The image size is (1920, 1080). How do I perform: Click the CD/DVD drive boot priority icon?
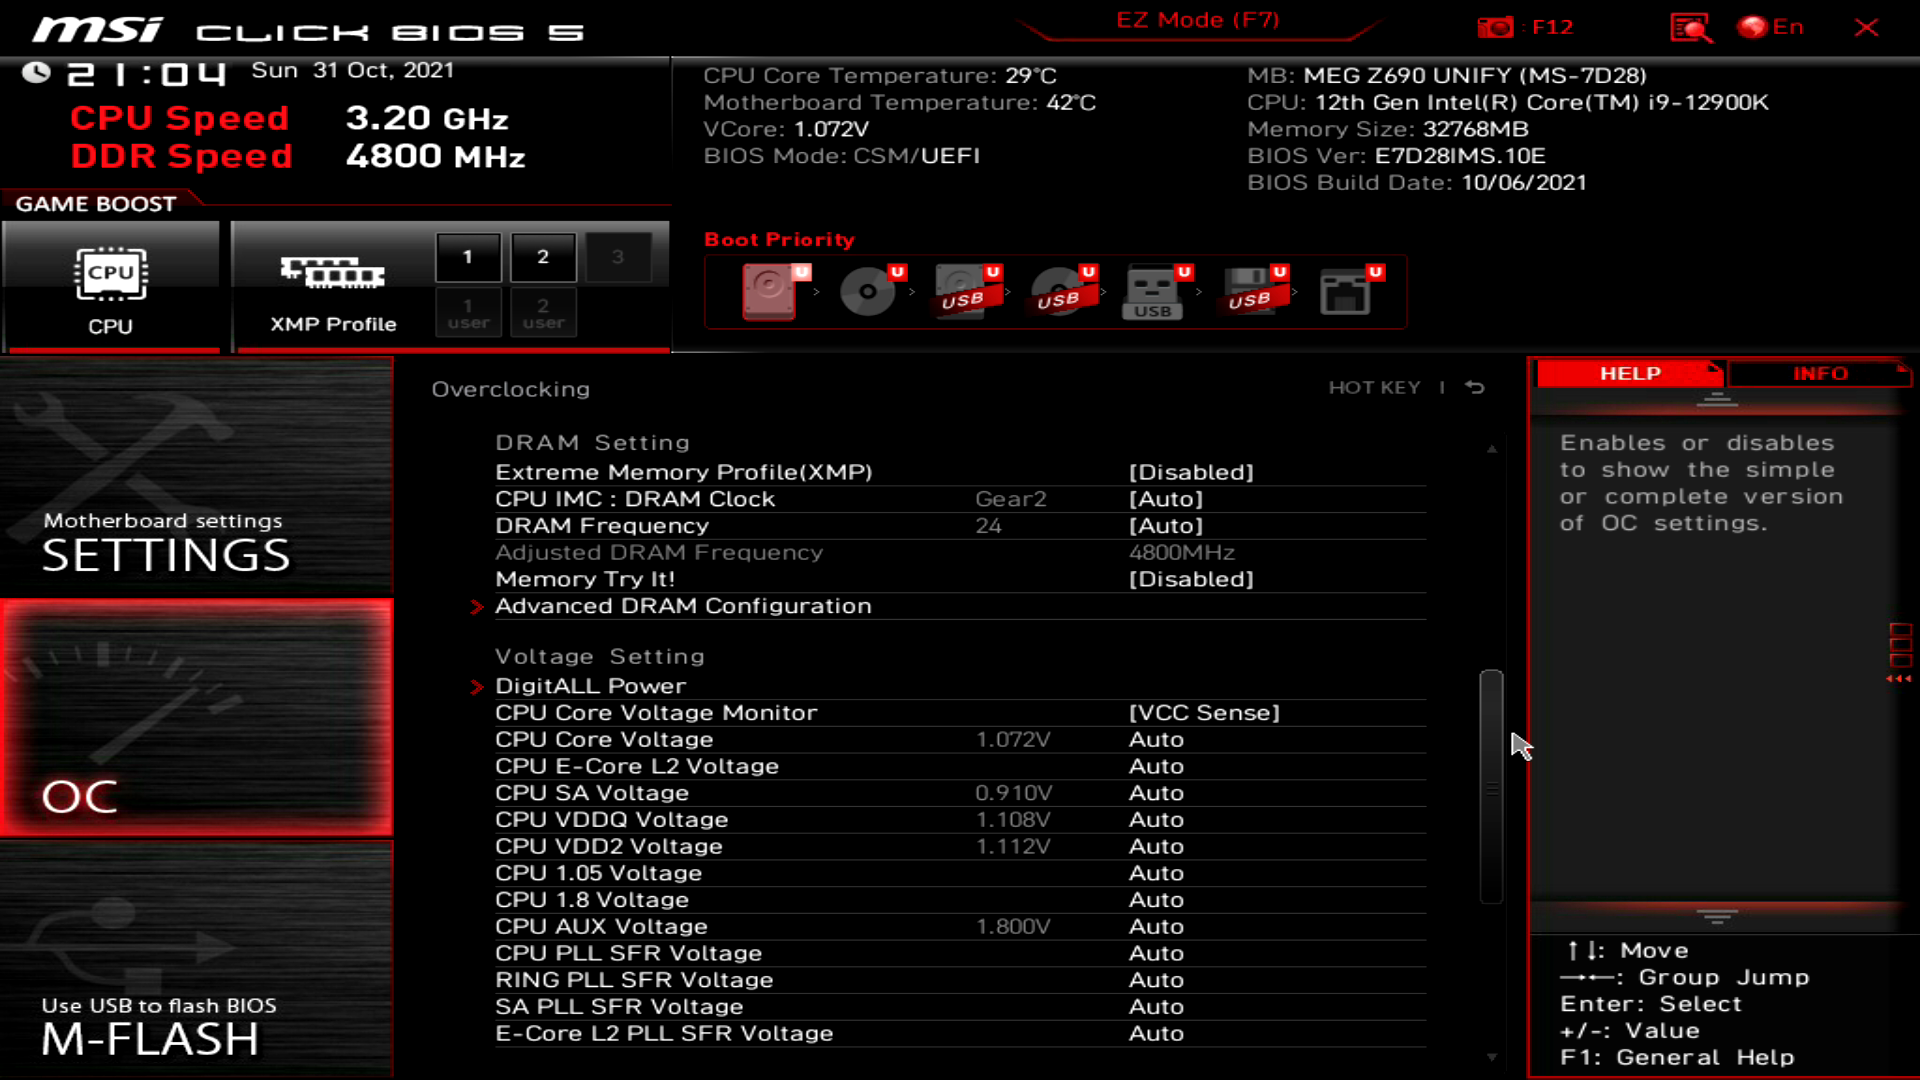(x=865, y=292)
